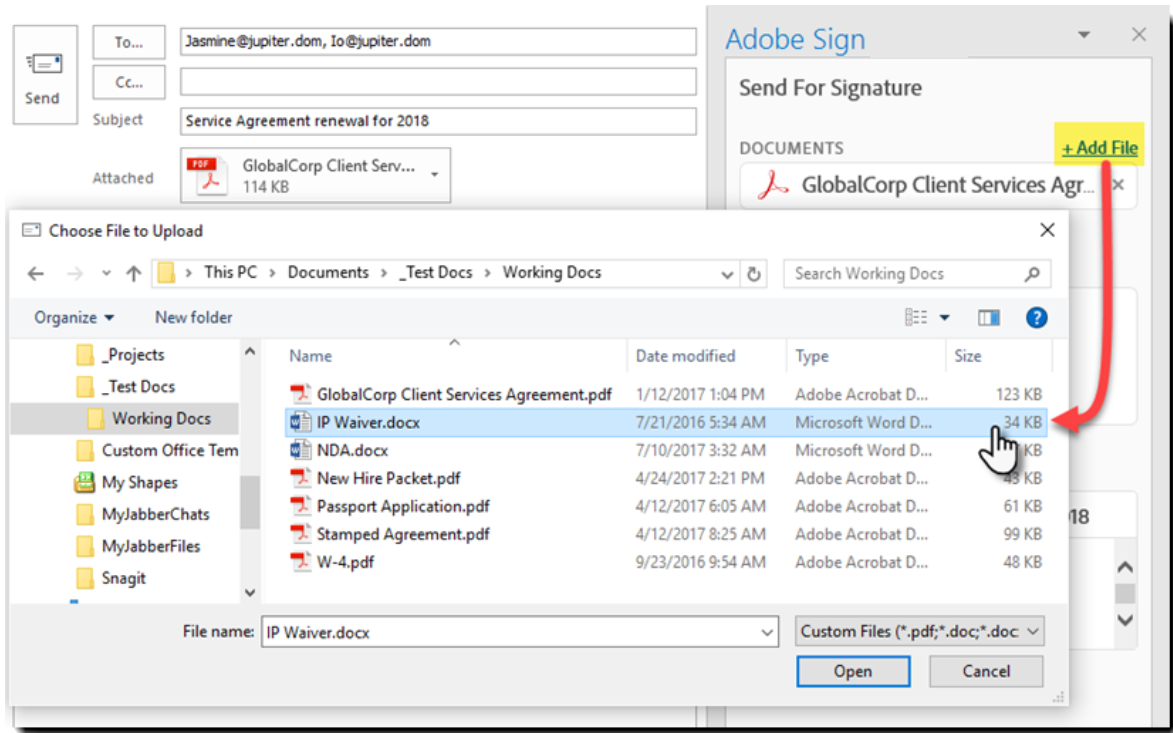This screenshot has width=1173, height=733.
Task: Click the Send envelope icon
Action: click(x=44, y=66)
